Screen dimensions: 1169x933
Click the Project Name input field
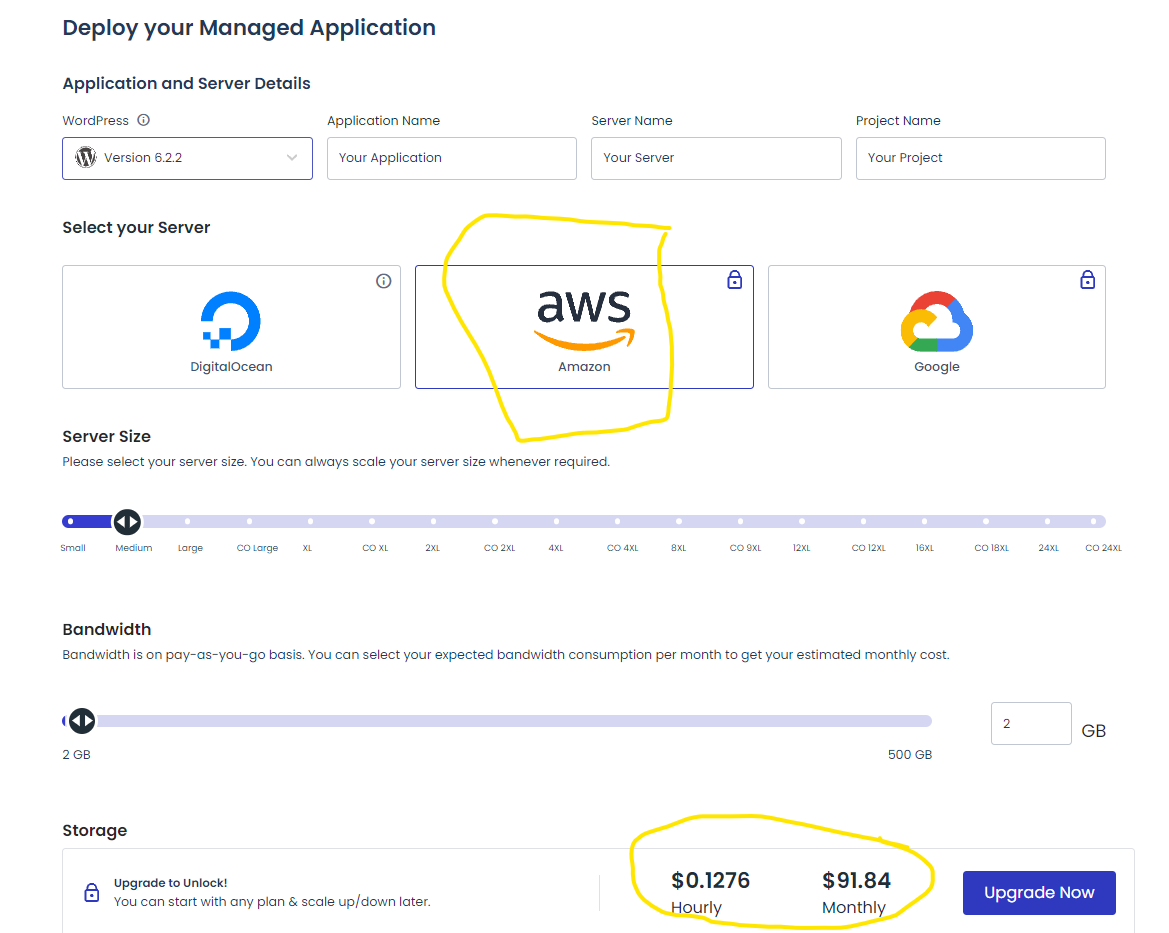click(980, 158)
